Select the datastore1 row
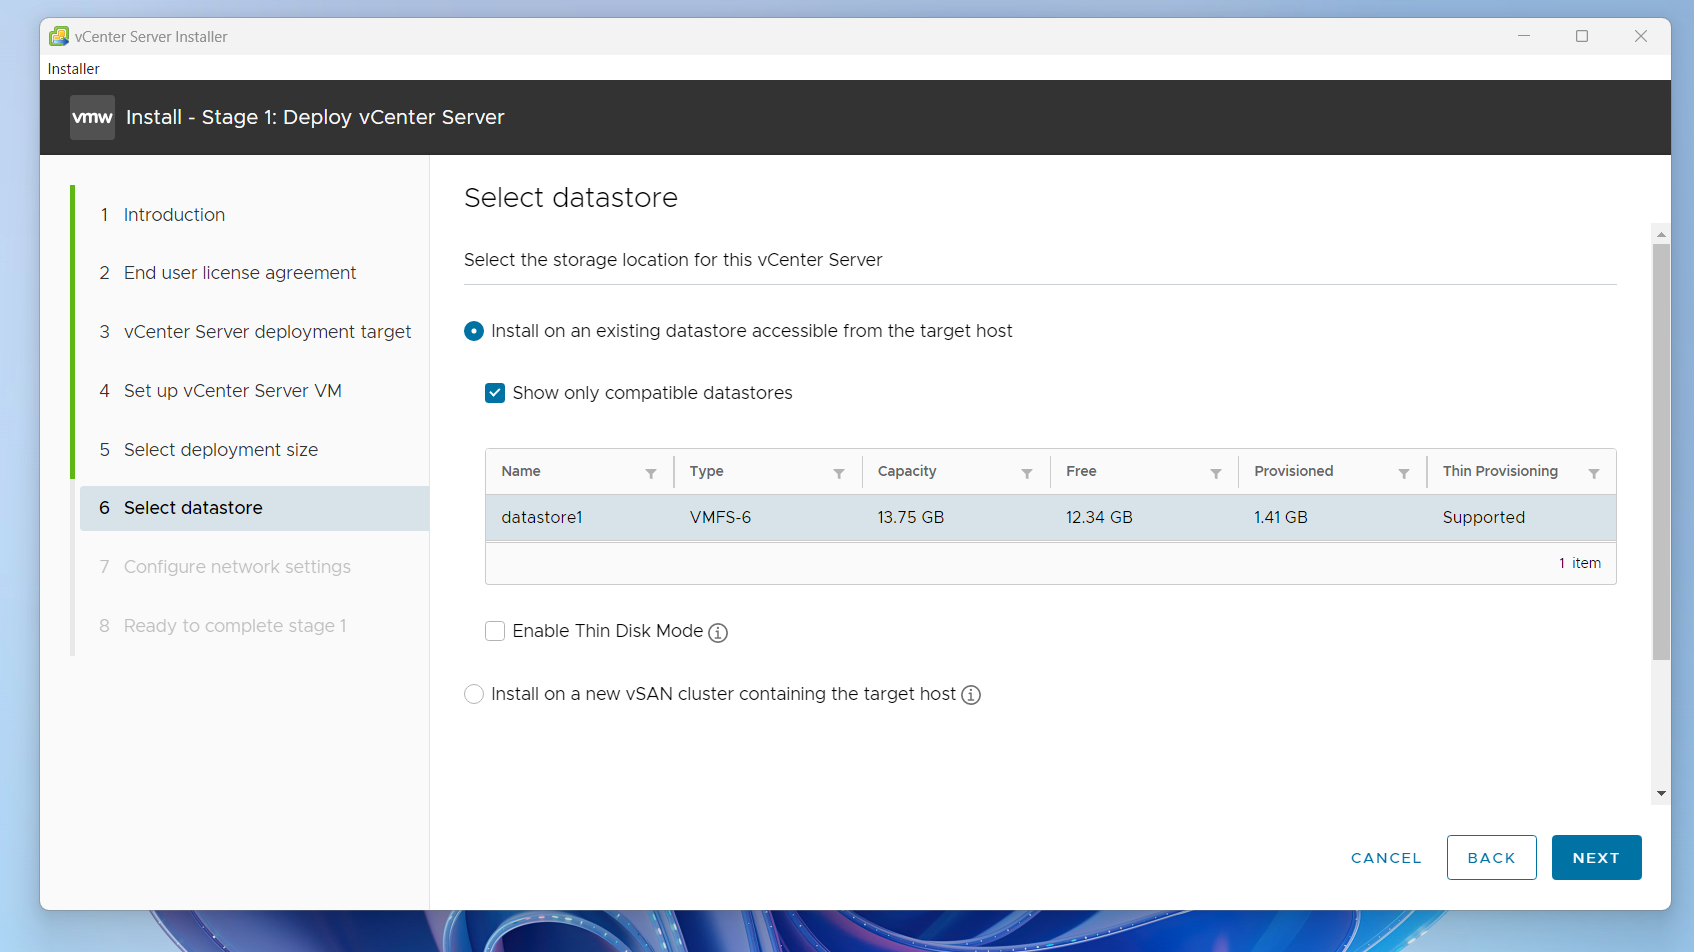 pyautogui.click(x=1050, y=518)
